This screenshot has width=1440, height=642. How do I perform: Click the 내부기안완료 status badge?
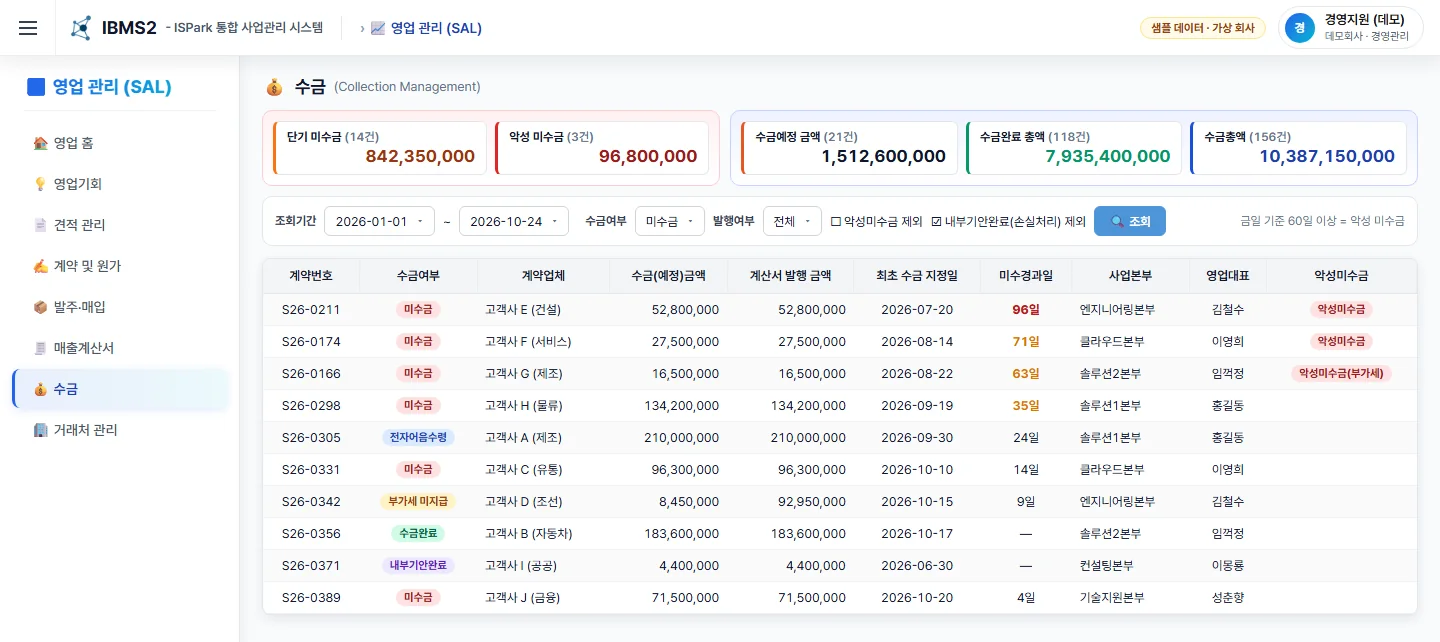point(418,566)
